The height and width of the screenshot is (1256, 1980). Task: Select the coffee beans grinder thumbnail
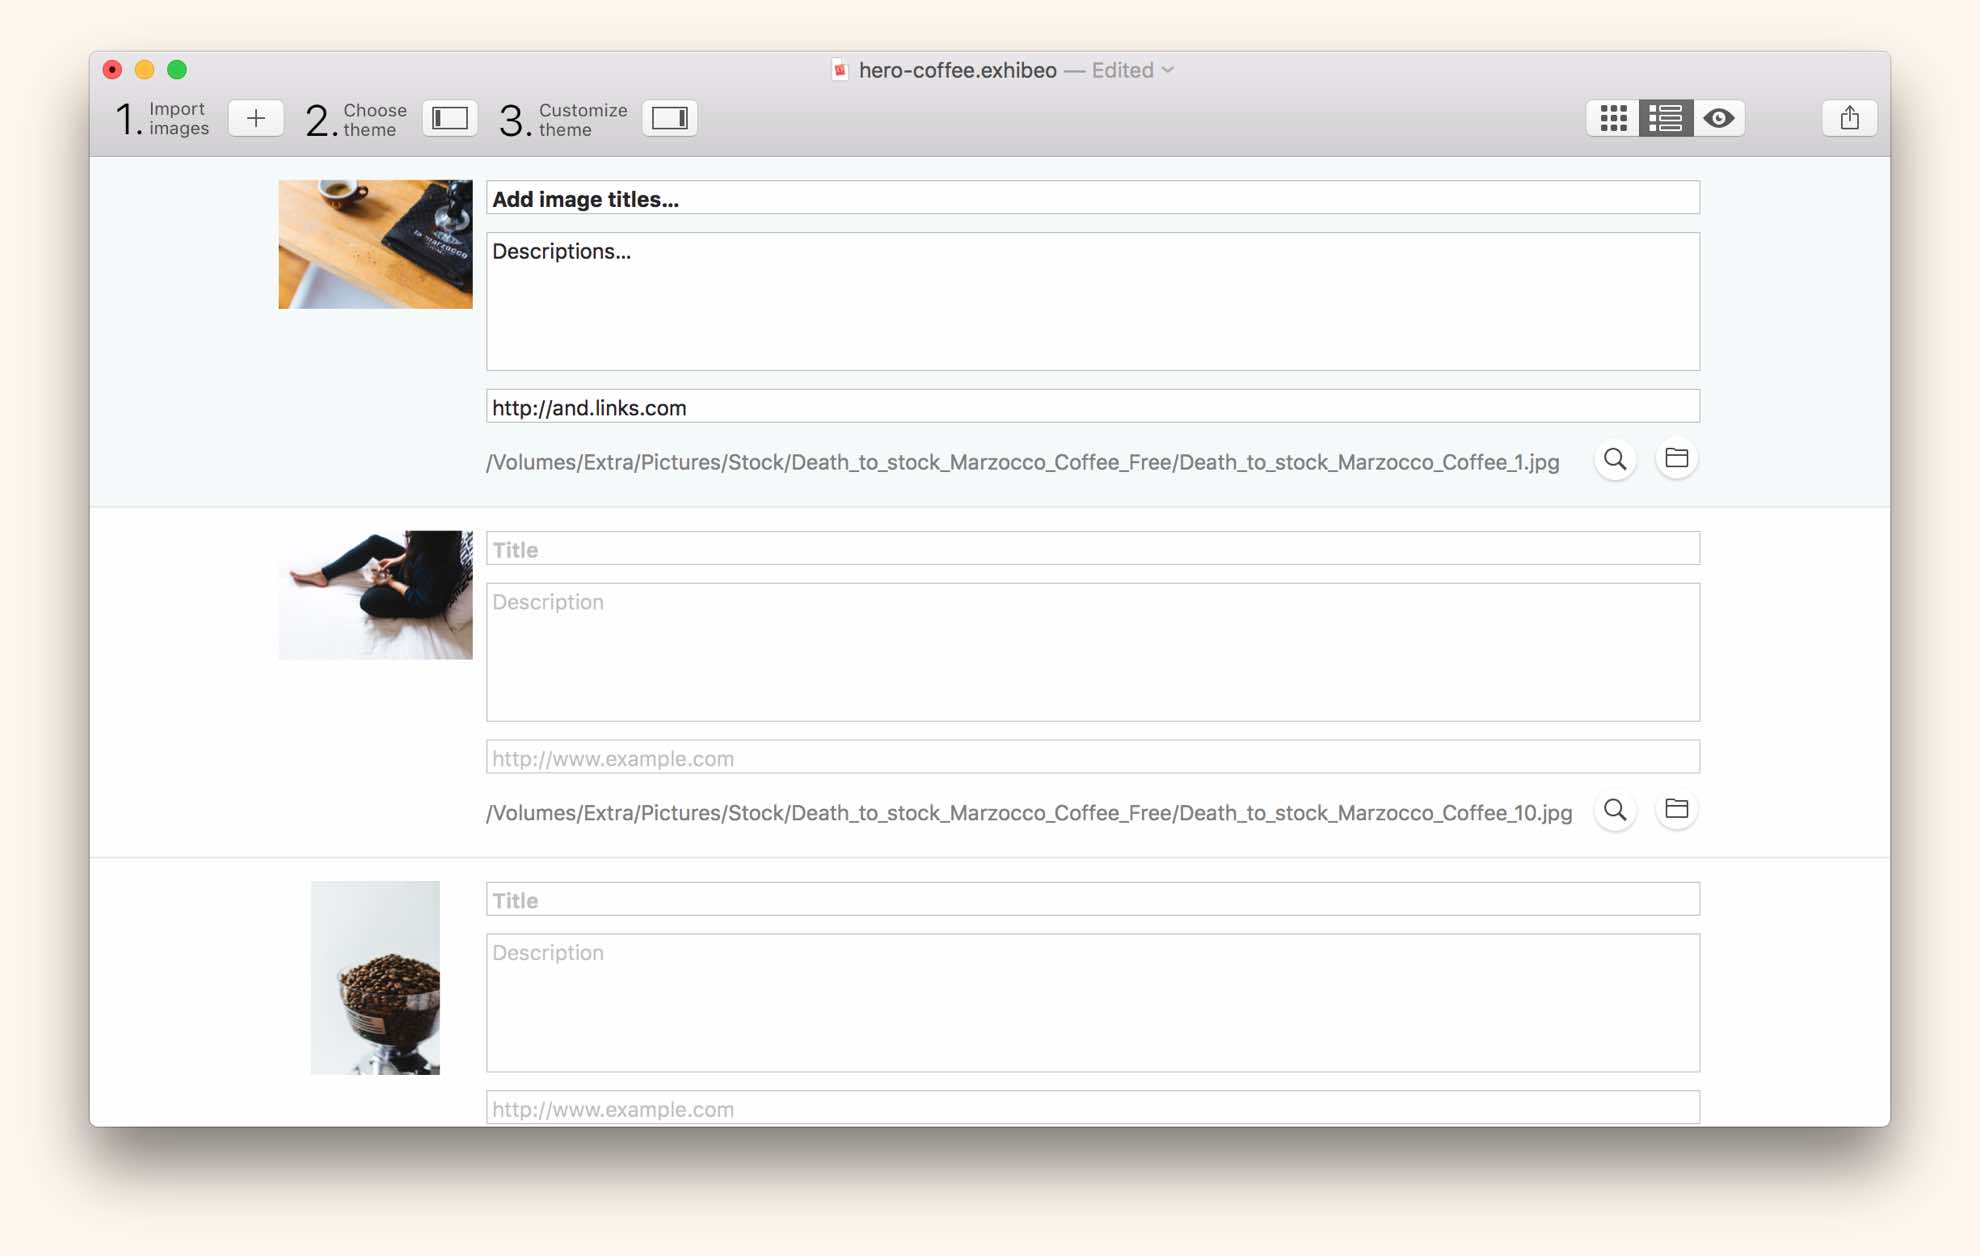click(375, 977)
